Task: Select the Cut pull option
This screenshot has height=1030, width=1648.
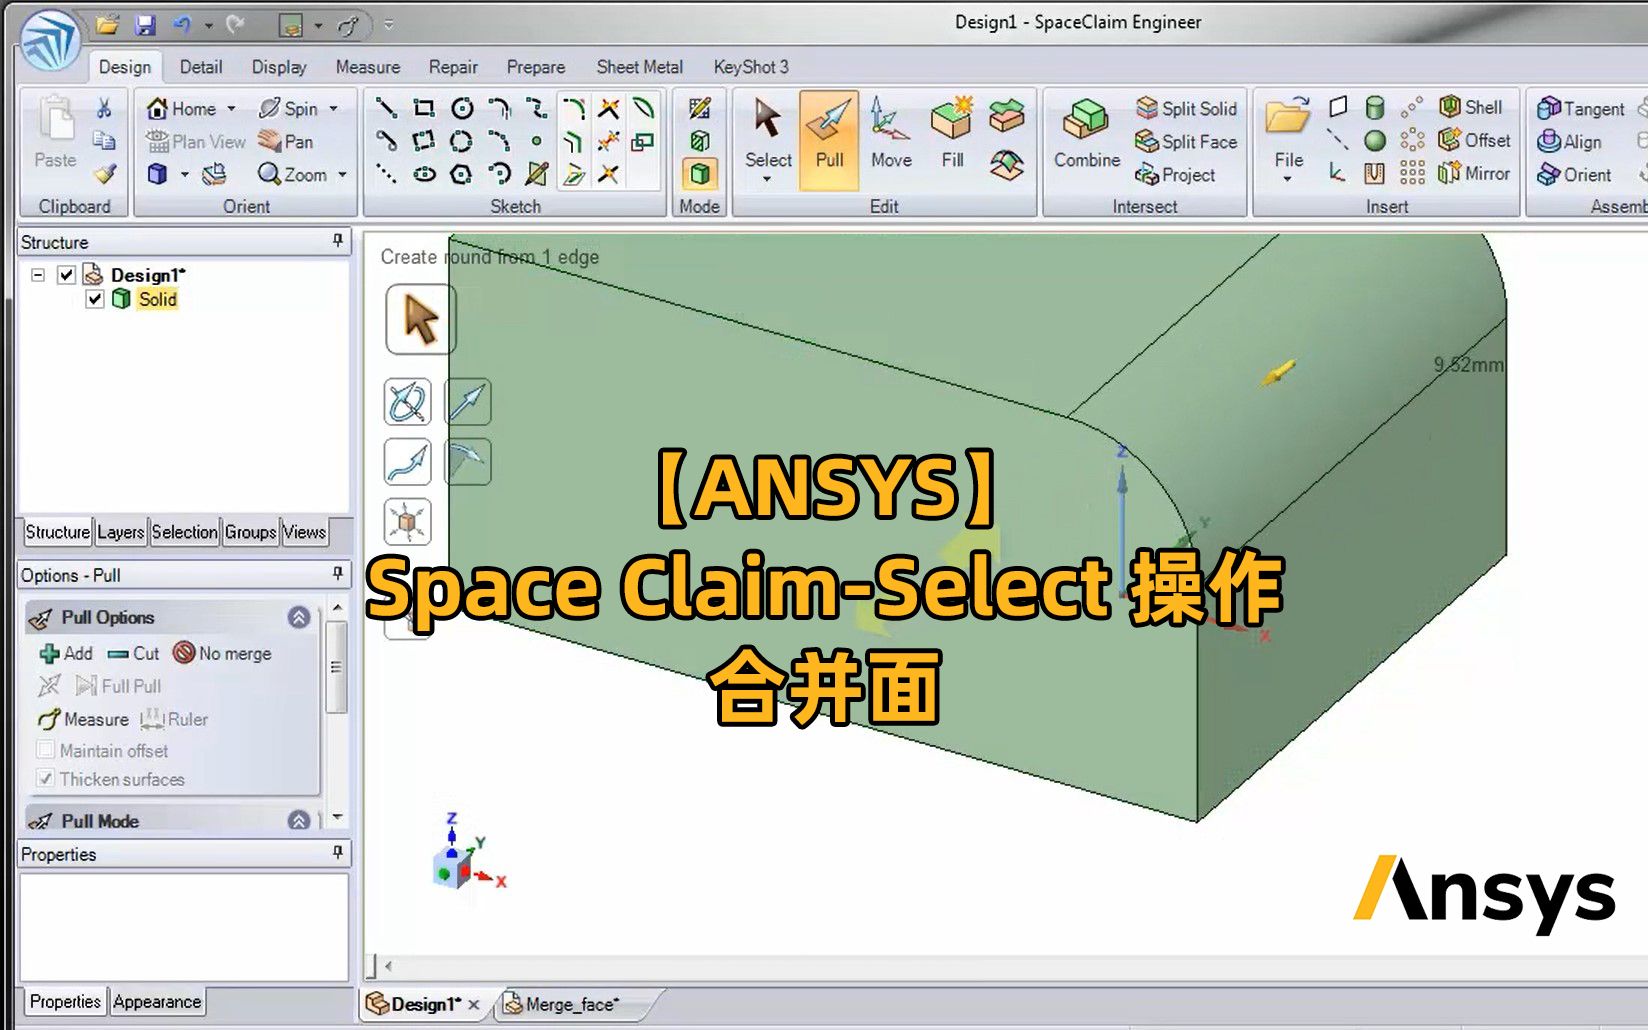Action: [x=133, y=653]
